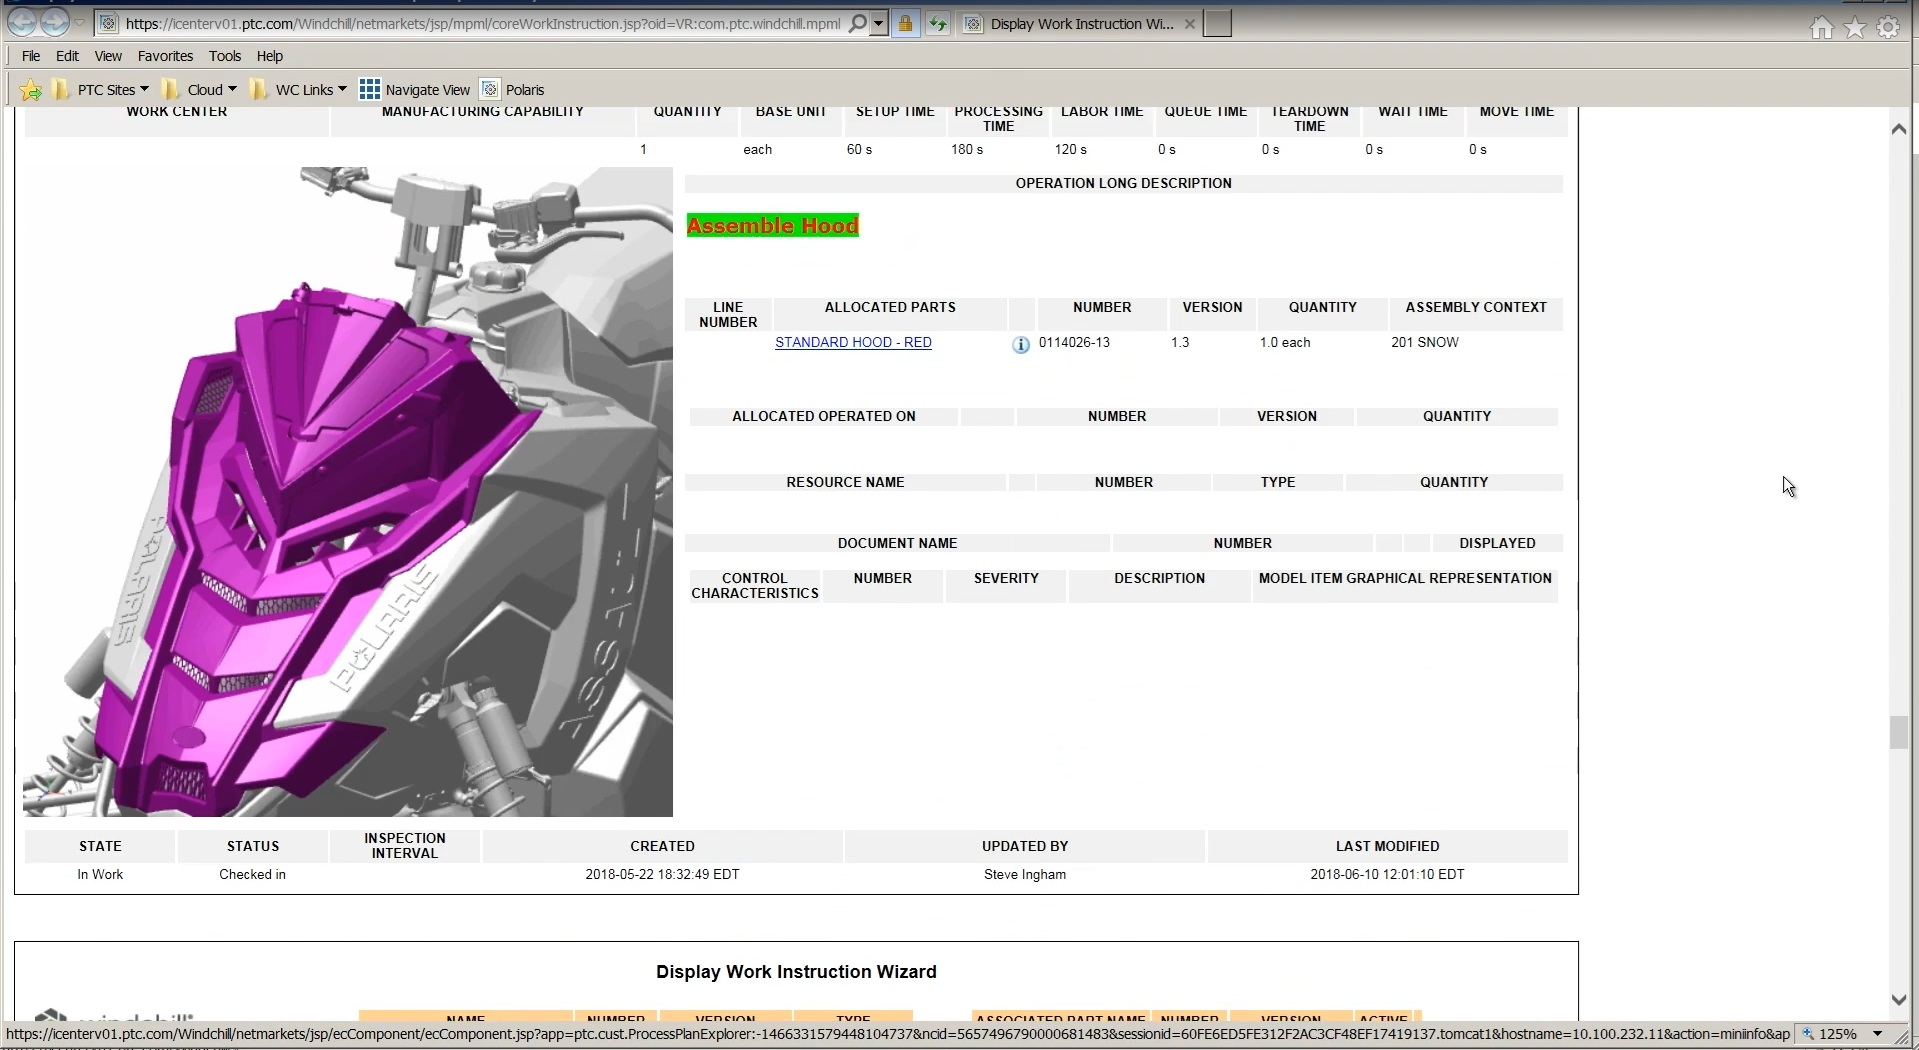Click the browser Forward arrow button
The height and width of the screenshot is (1050, 1919).
pos(55,22)
